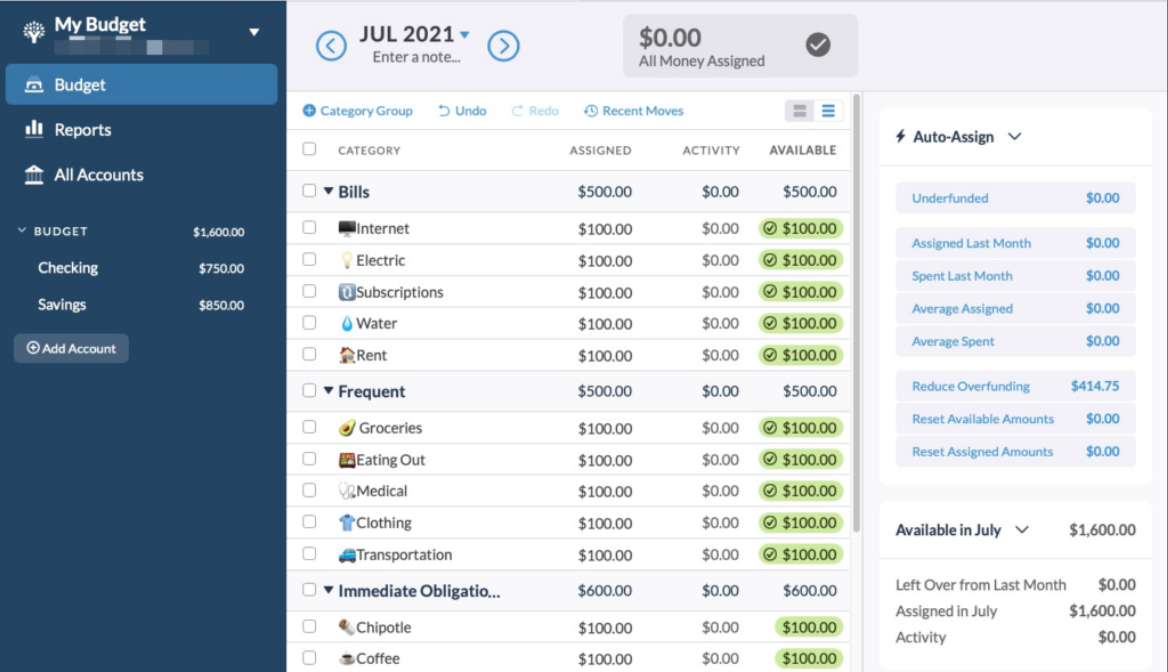Check the Frequent group checkbox
This screenshot has height=672, width=1168.
pyautogui.click(x=309, y=390)
